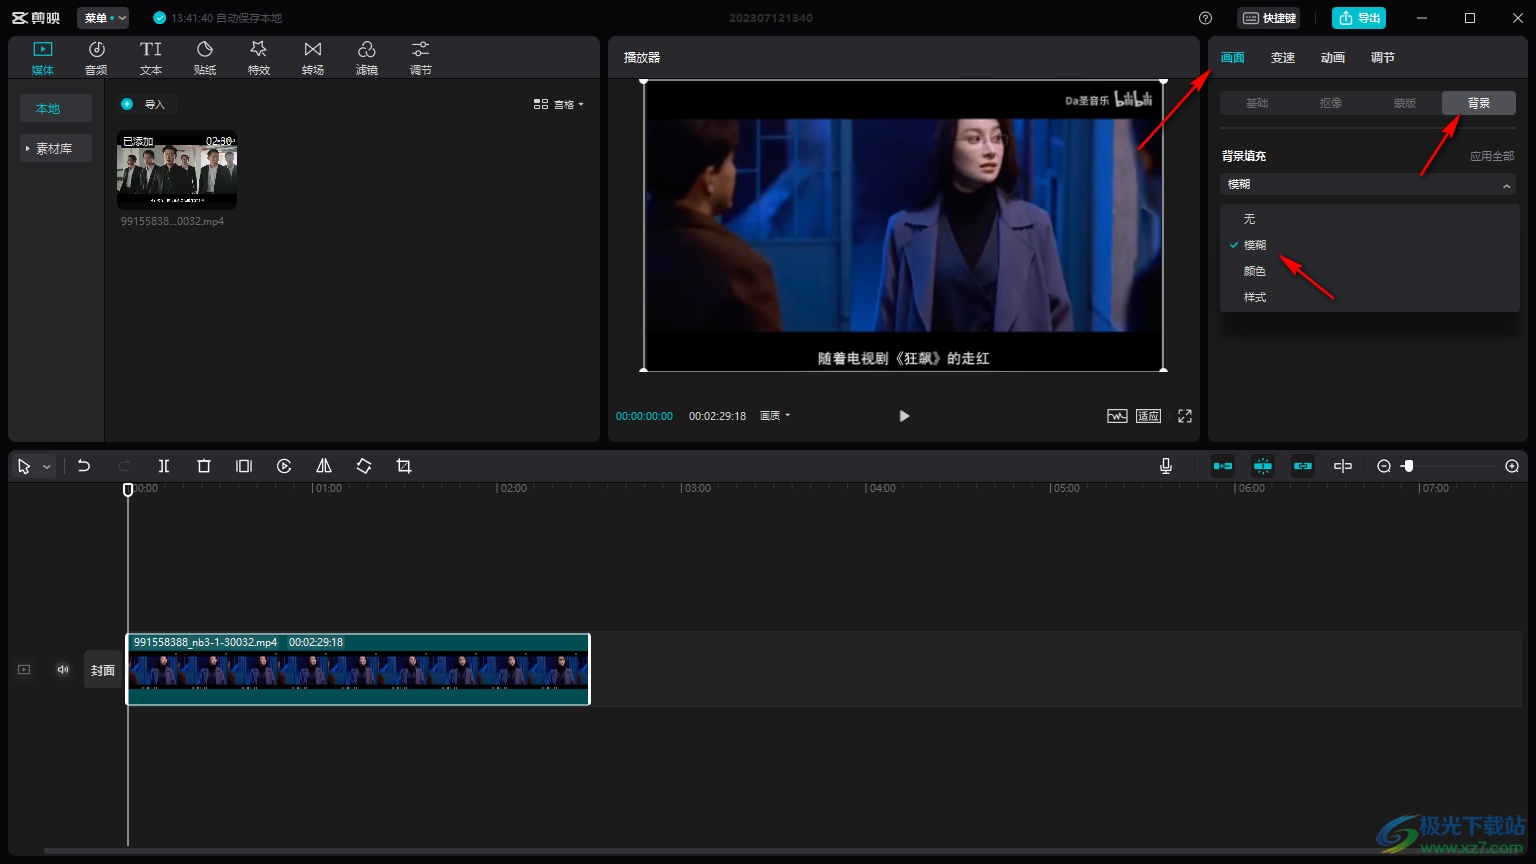
Task: Open the Text (文本) panel
Action: pyautogui.click(x=151, y=58)
